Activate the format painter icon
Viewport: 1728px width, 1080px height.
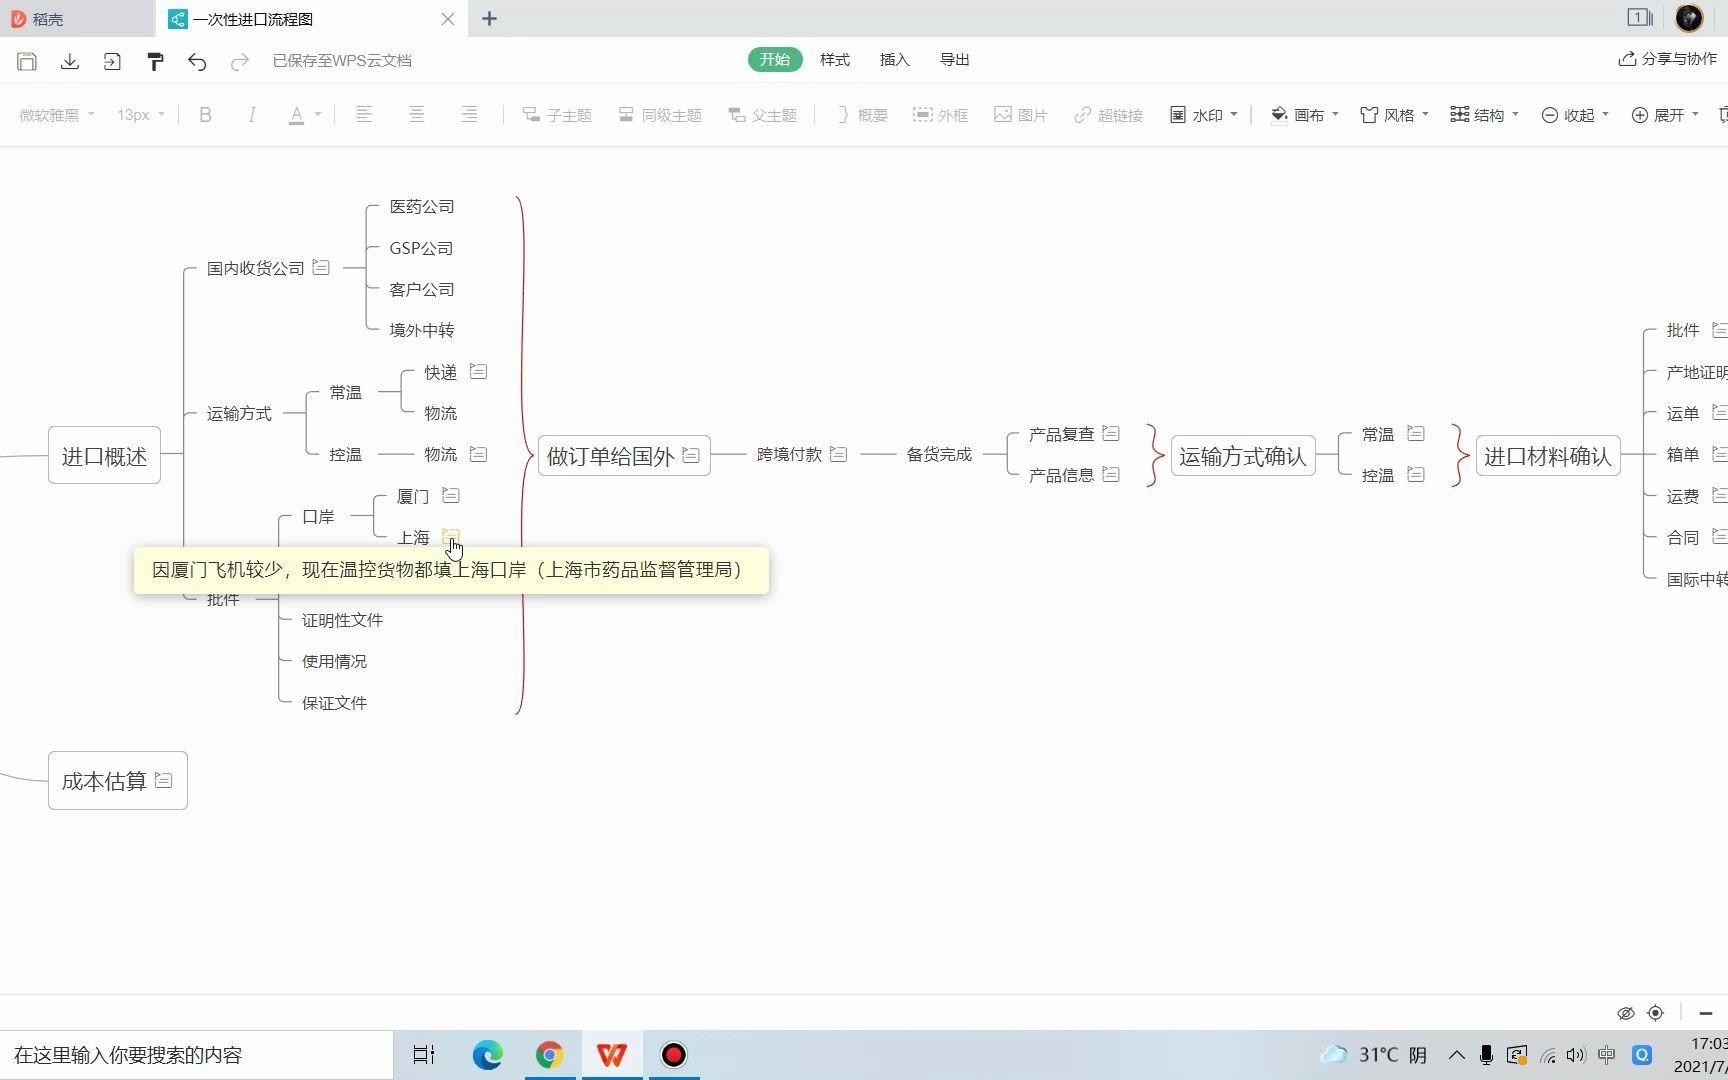pos(155,61)
